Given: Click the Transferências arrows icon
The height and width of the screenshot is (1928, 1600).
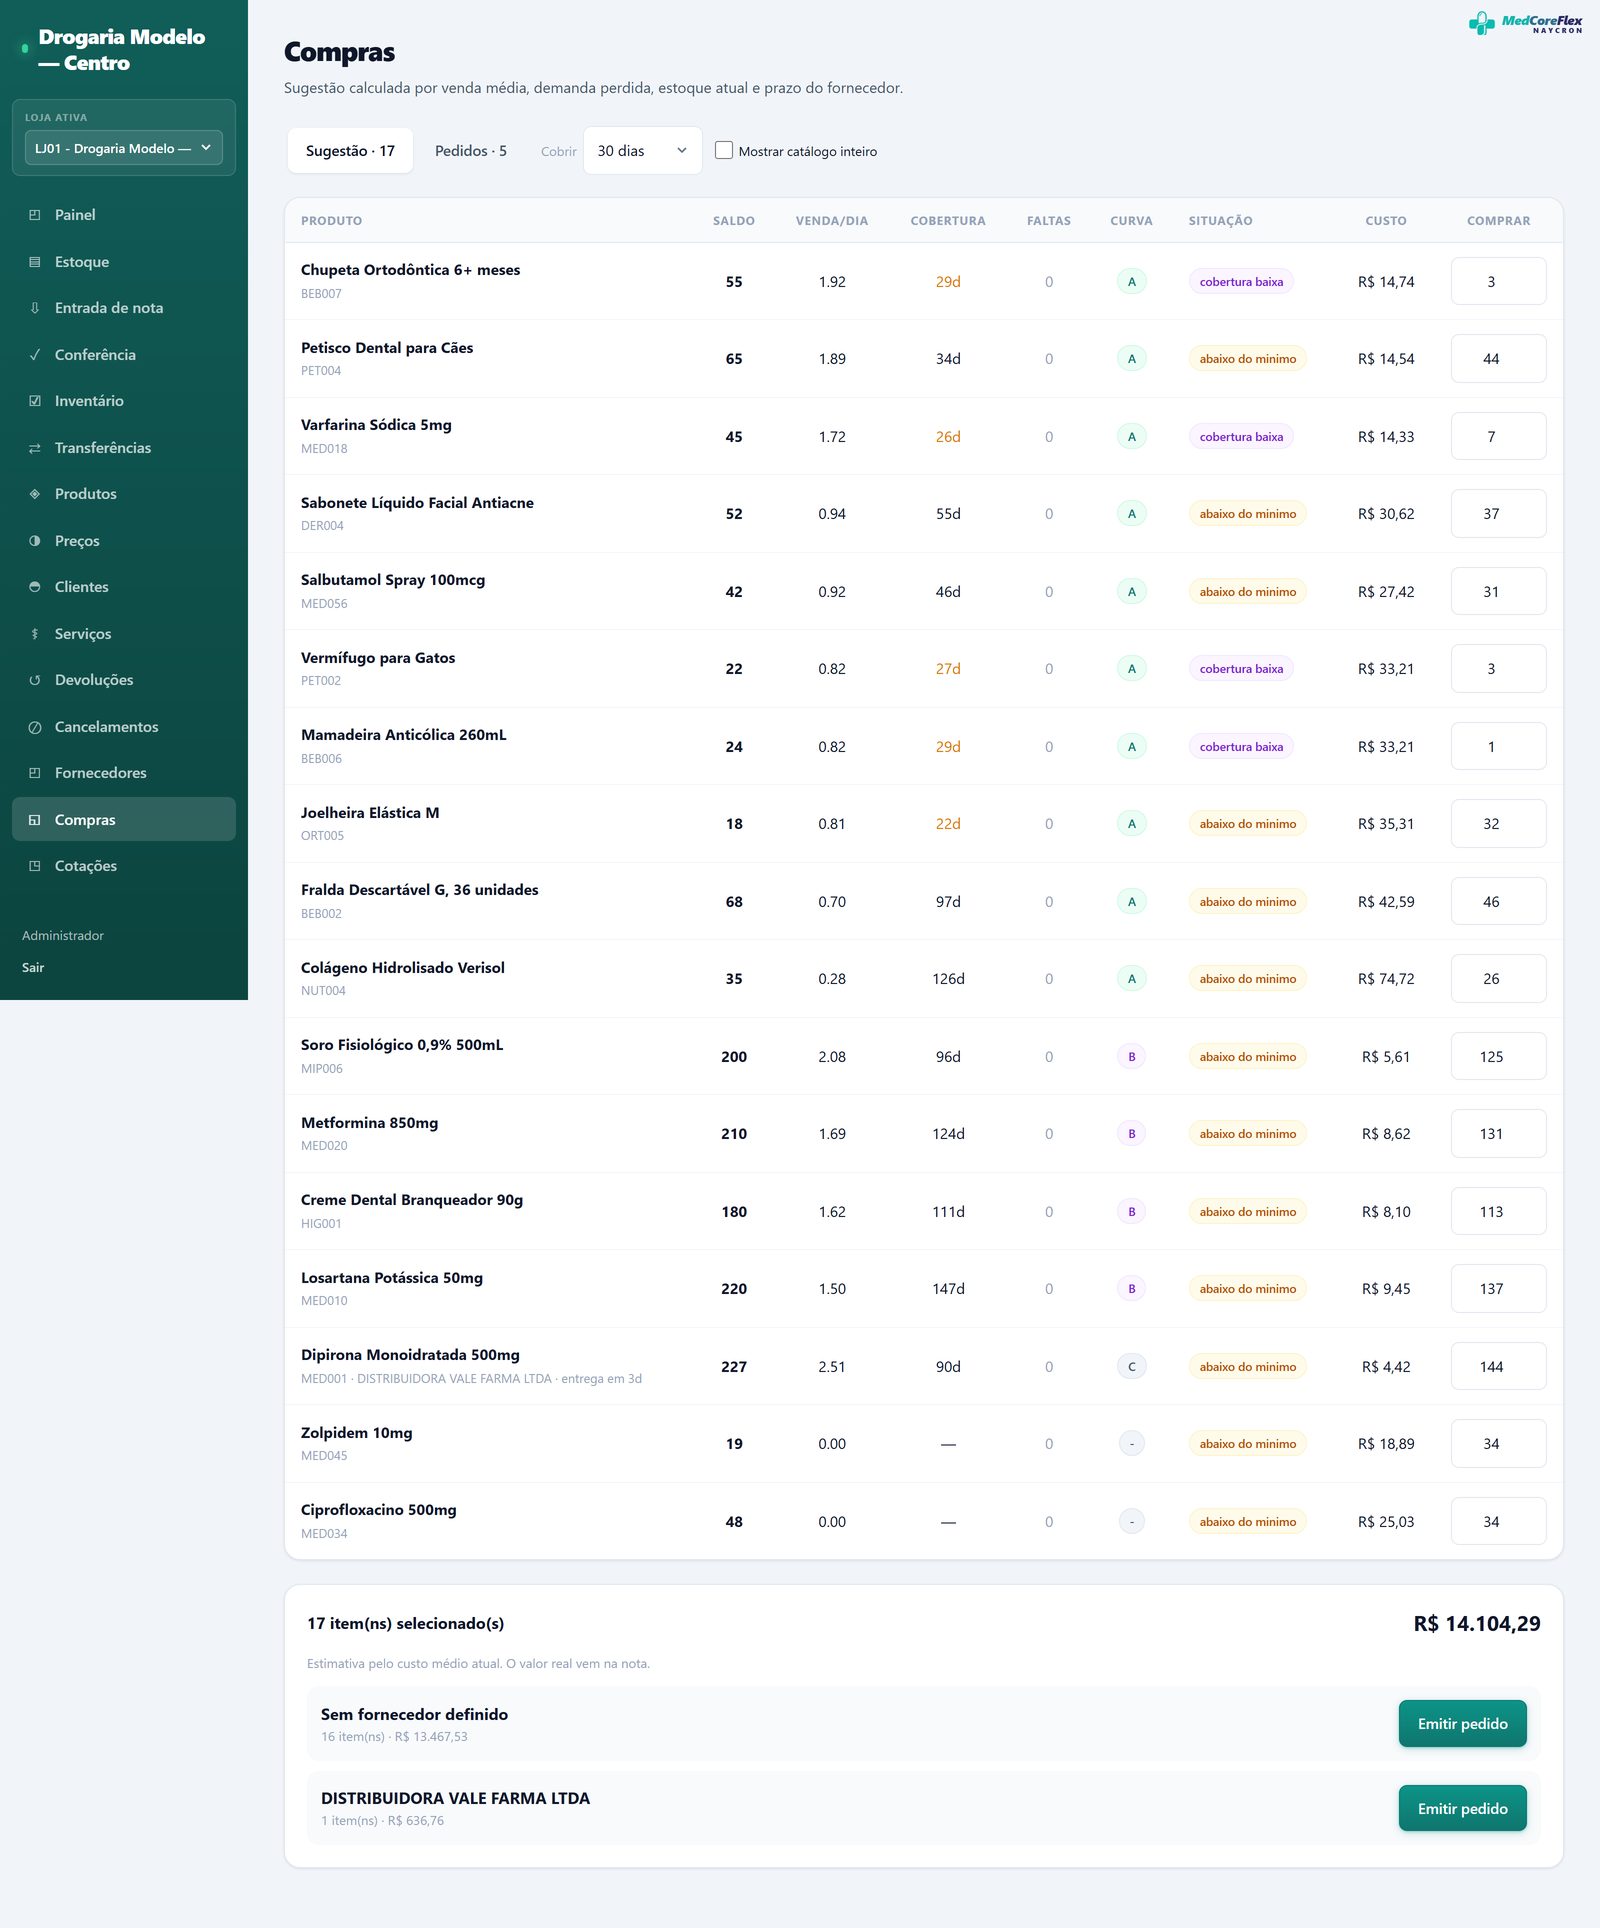Looking at the screenshot, I should [x=35, y=448].
